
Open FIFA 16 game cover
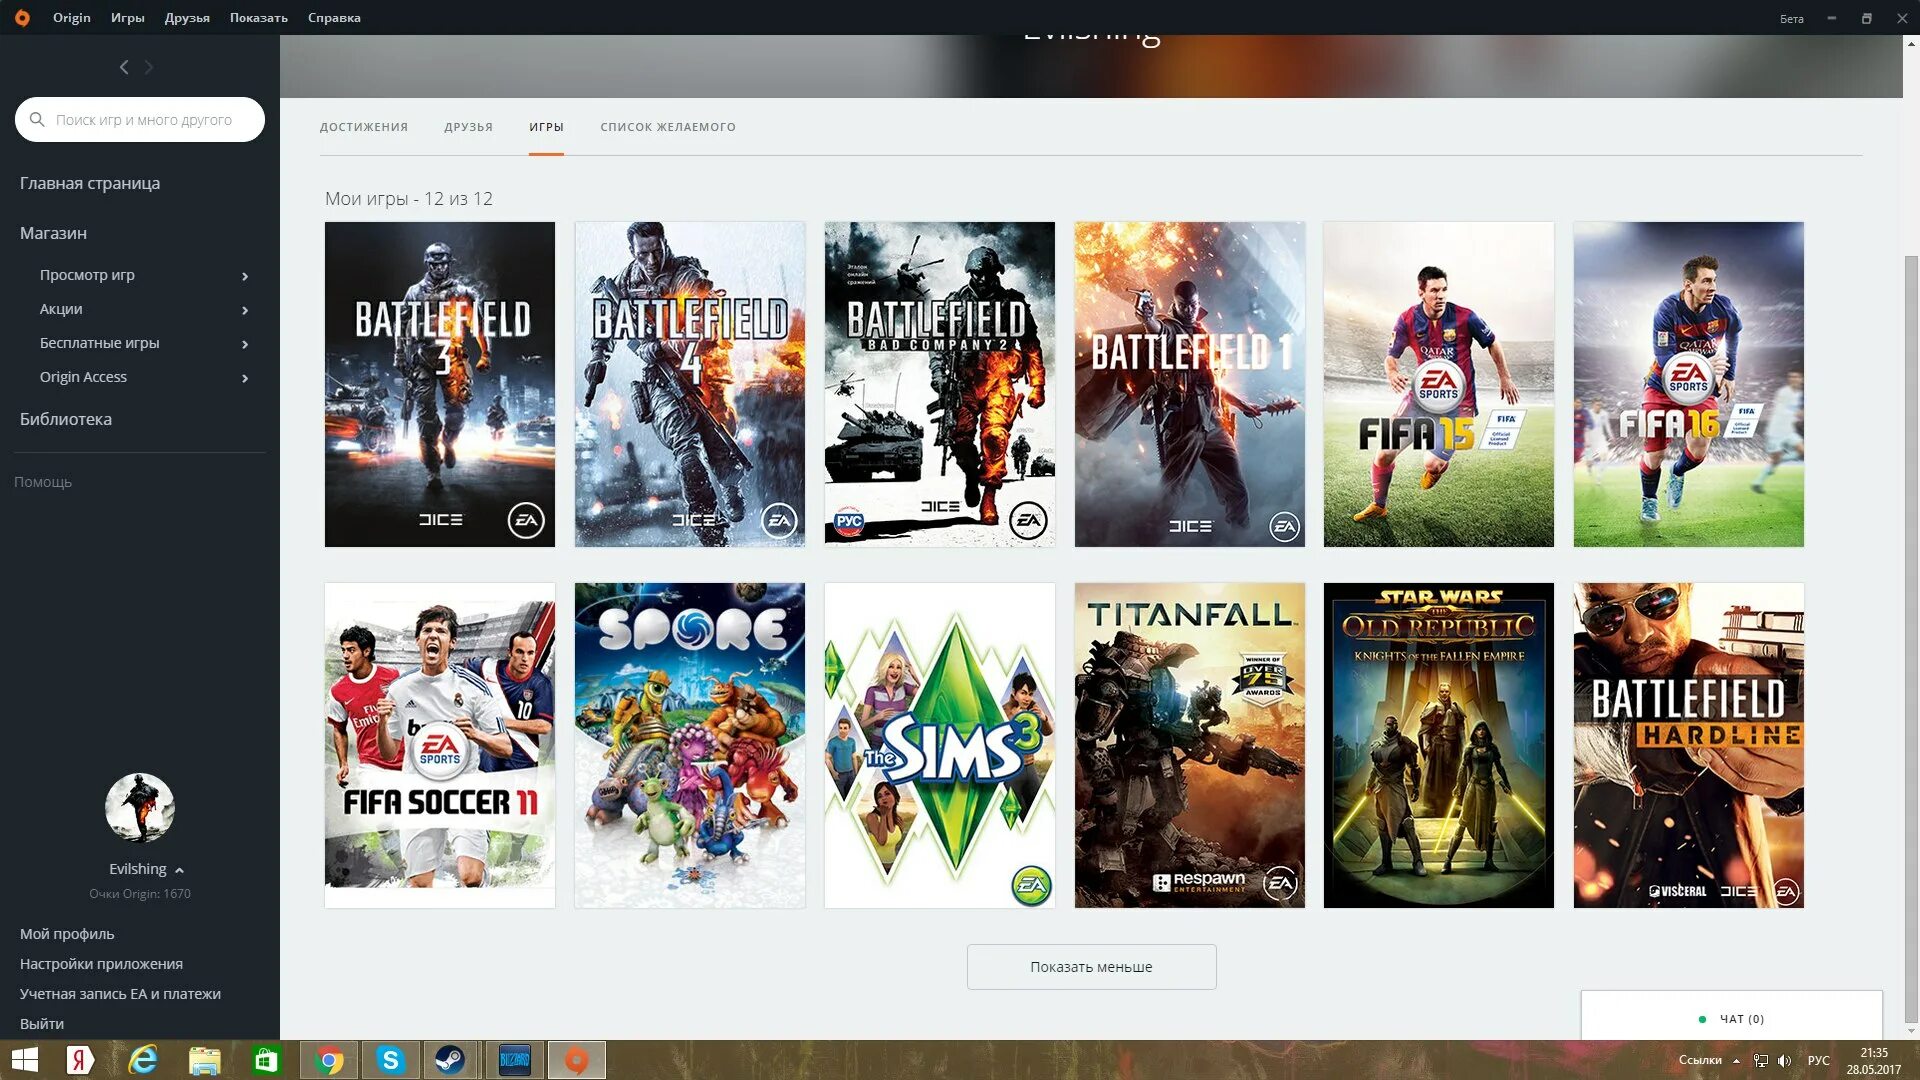(1689, 384)
